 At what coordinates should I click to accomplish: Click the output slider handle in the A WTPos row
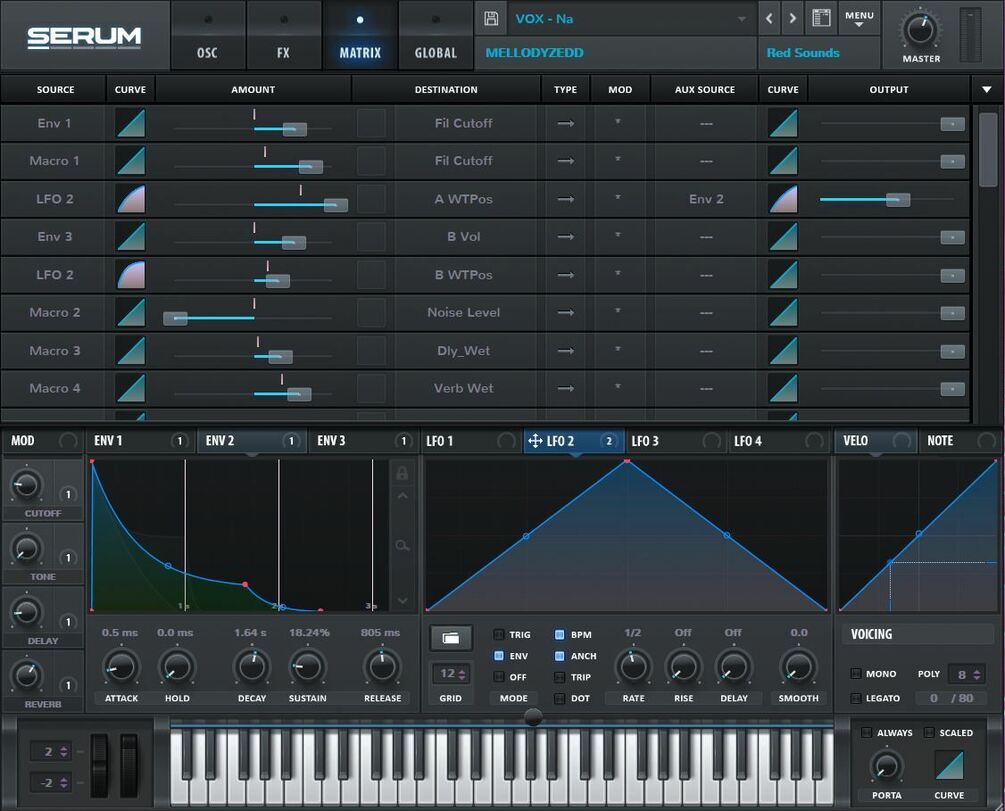point(898,200)
